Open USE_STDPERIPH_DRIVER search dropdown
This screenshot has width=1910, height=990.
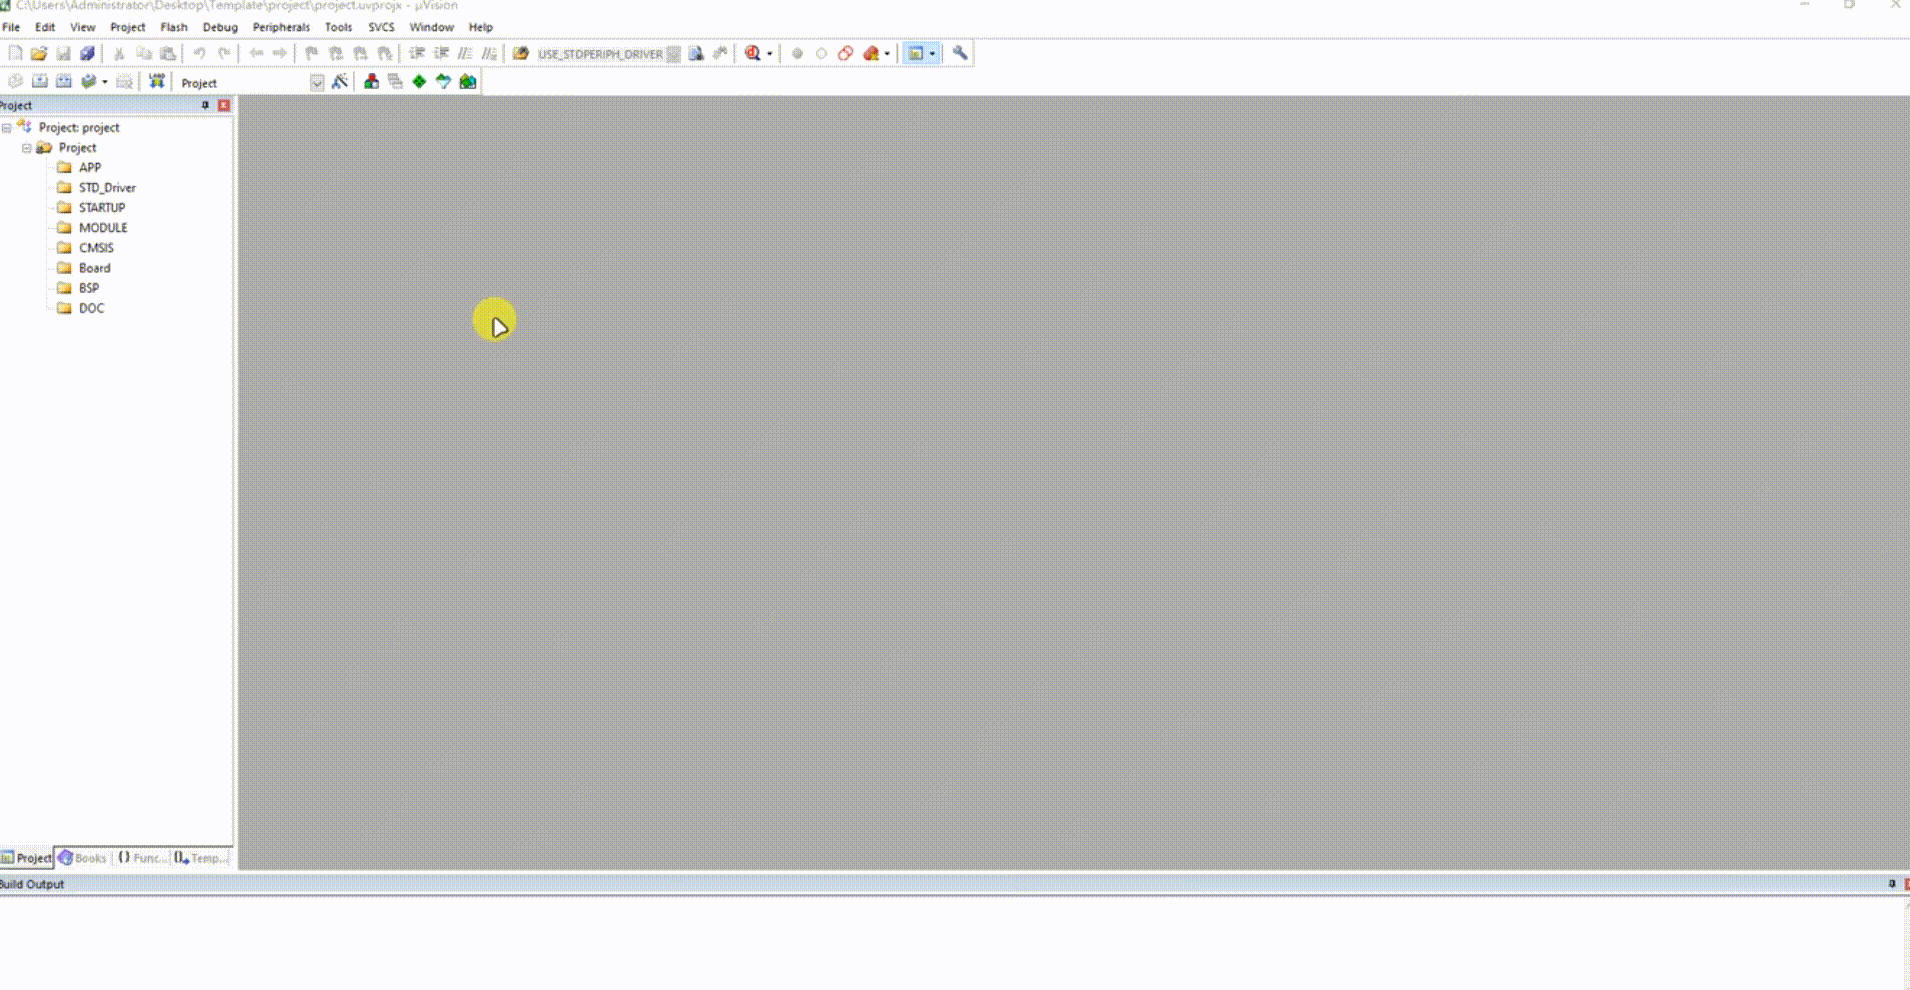coord(674,54)
